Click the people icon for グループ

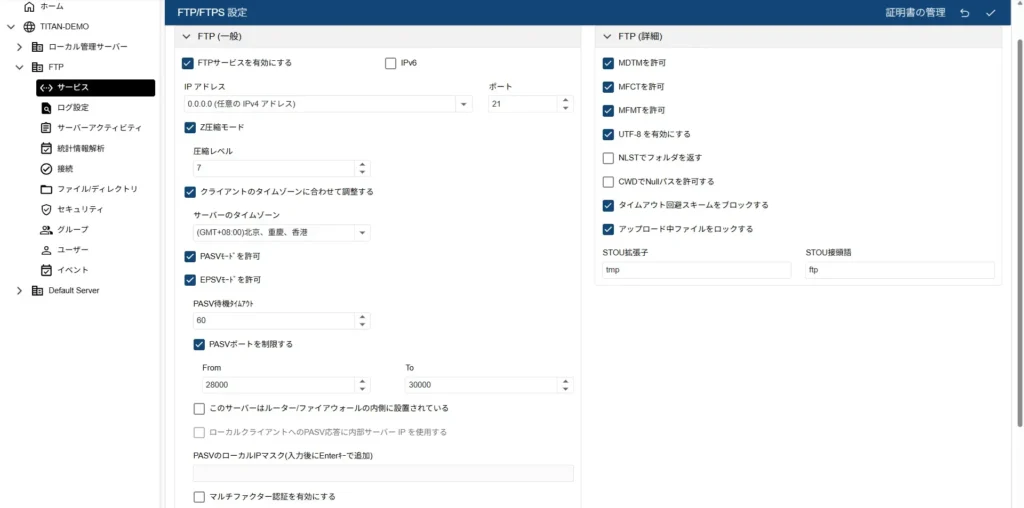[x=46, y=229]
